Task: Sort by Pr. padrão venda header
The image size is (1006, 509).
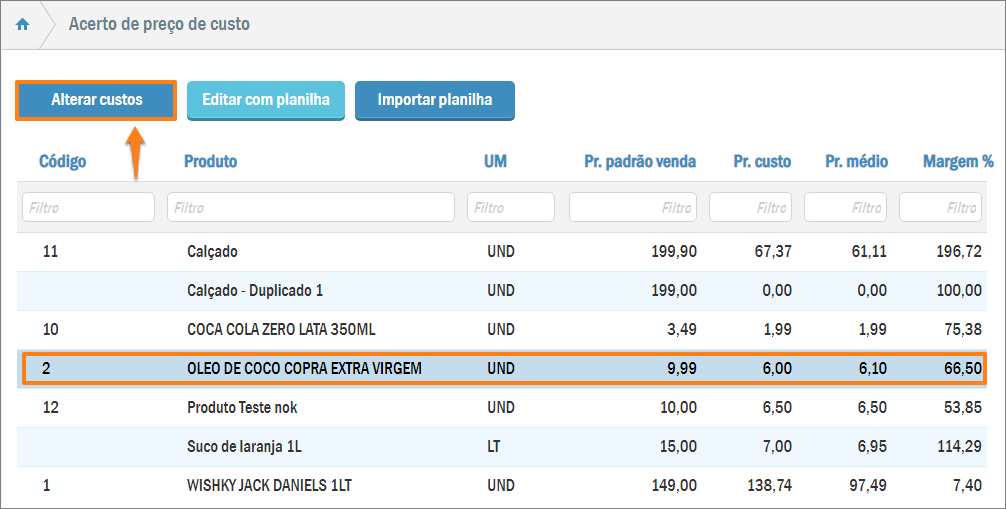Action: click(640, 161)
